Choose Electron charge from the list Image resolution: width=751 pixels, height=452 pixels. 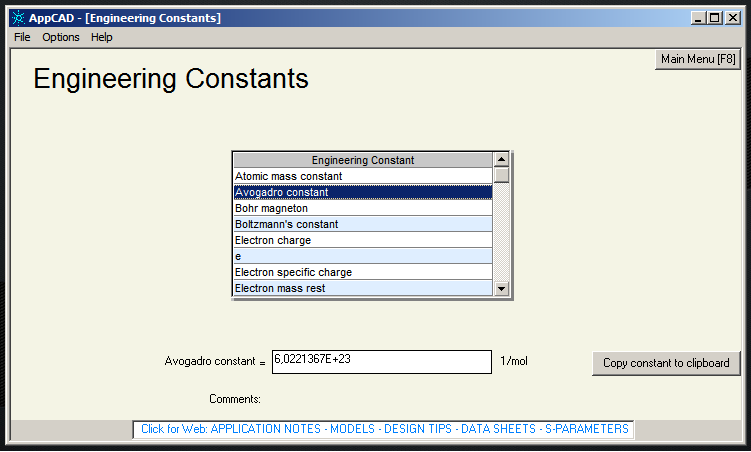pos(362,240)
